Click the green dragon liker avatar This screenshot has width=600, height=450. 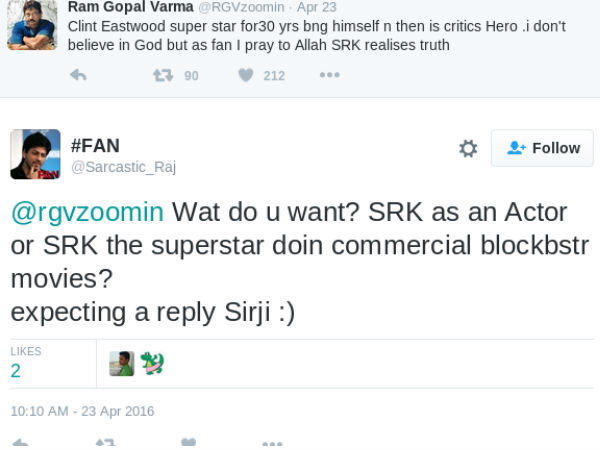(151, 363)
